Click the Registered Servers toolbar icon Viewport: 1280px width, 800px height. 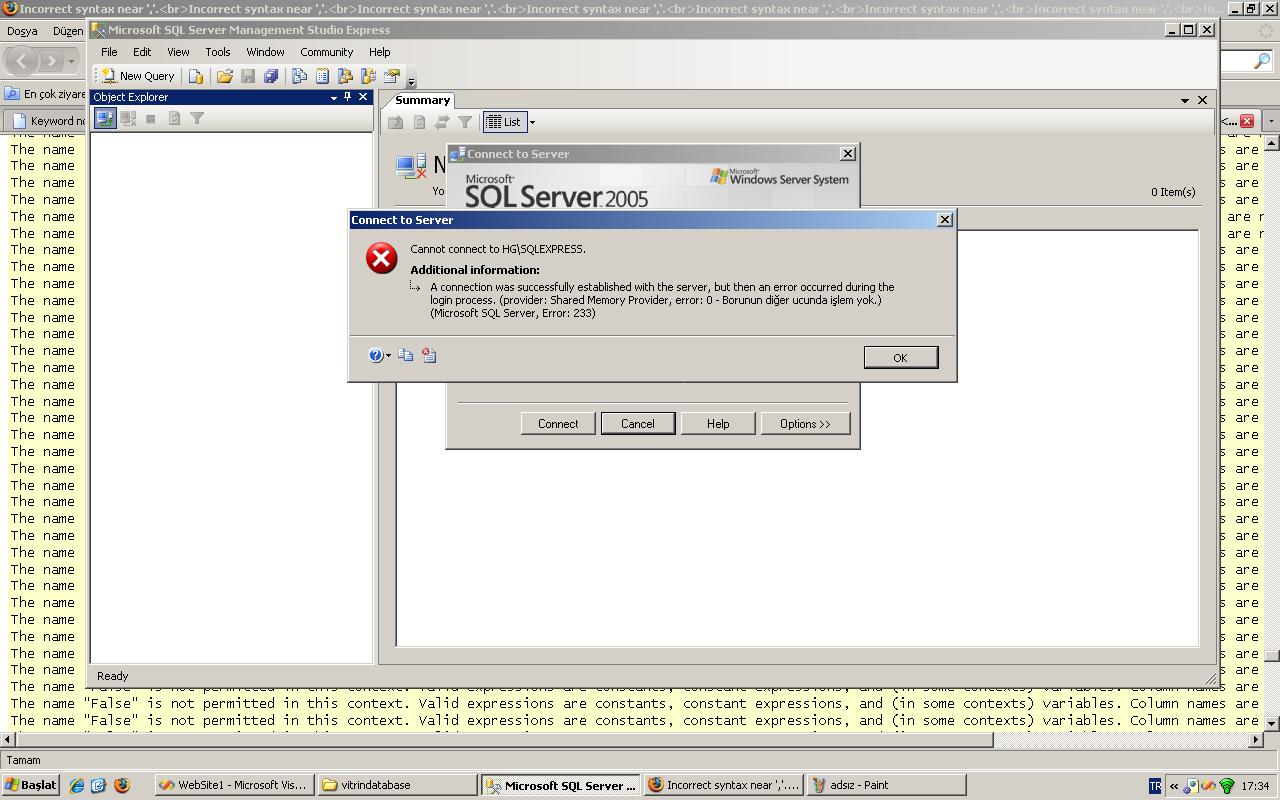[299, 76]
